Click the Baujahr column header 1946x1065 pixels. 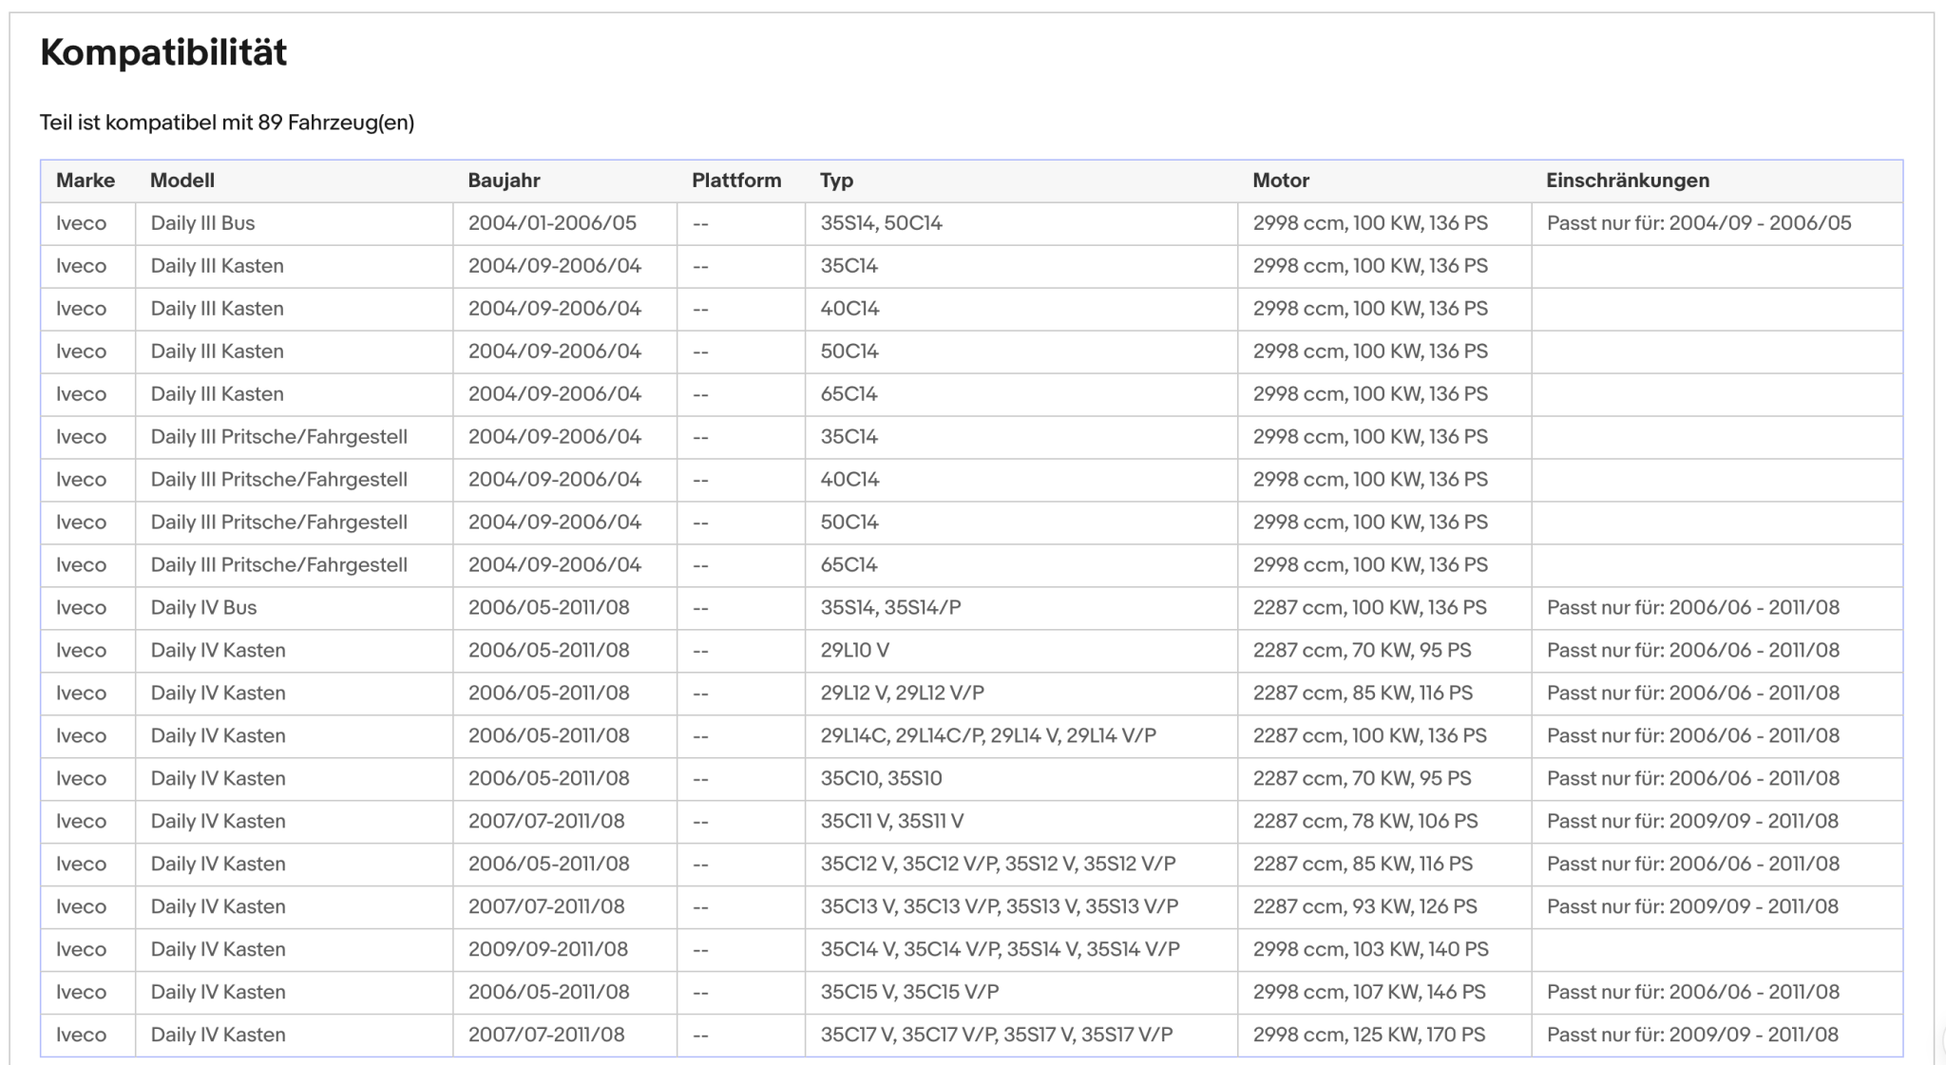[504, 181]
